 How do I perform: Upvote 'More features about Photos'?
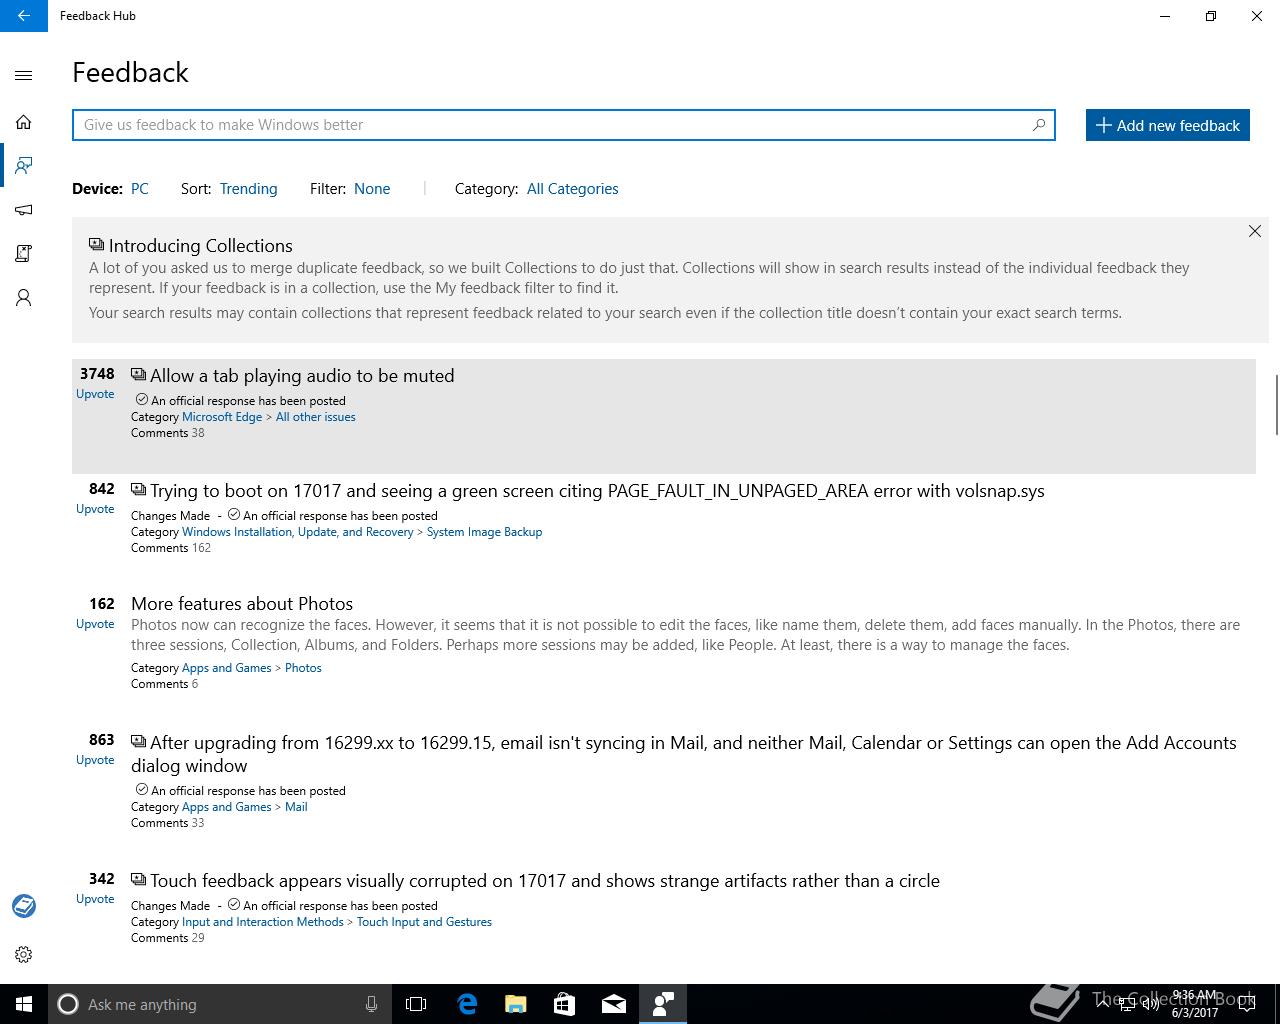[x=95, y=624]
